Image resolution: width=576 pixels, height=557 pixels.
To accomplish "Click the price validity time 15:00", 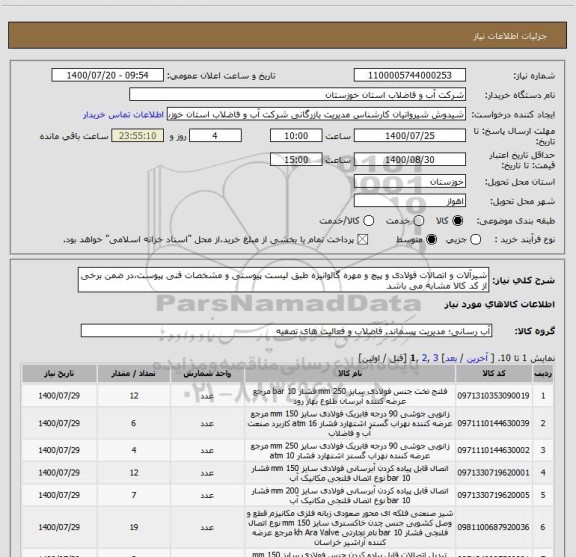I will [296, 159].
